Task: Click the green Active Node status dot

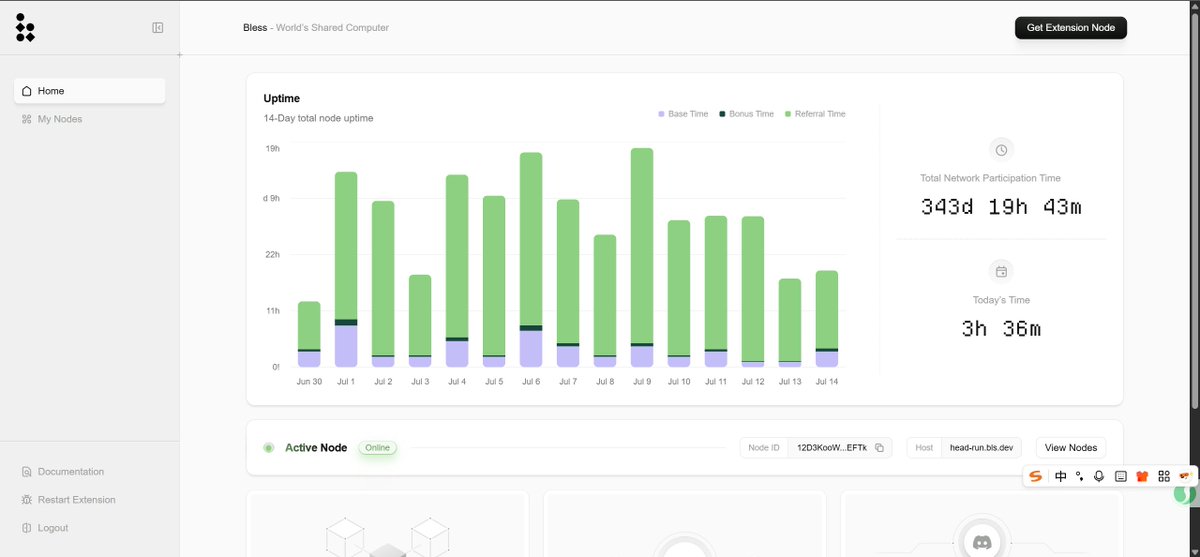Action: click(x=268, y=448)
